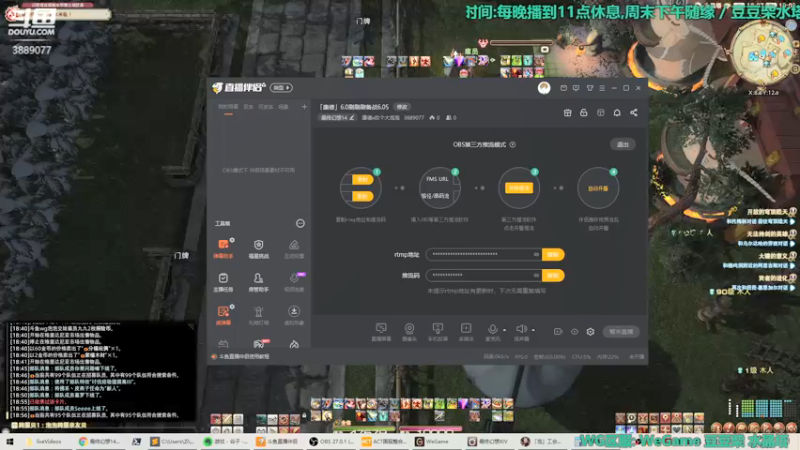Click the mail envelope icon in title bar
The width and height of the screenshot is (800, 450).
563,88
